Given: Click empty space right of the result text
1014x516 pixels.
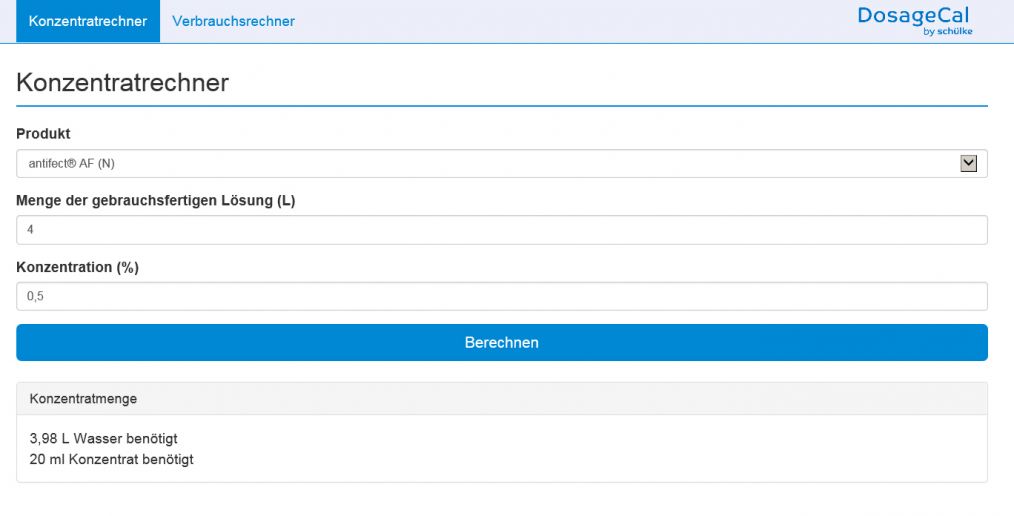Looking at the screenshot, I should point(600,449).
